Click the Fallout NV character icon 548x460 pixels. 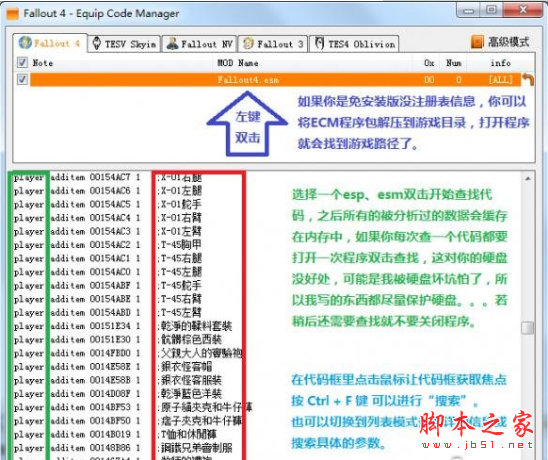172,44
